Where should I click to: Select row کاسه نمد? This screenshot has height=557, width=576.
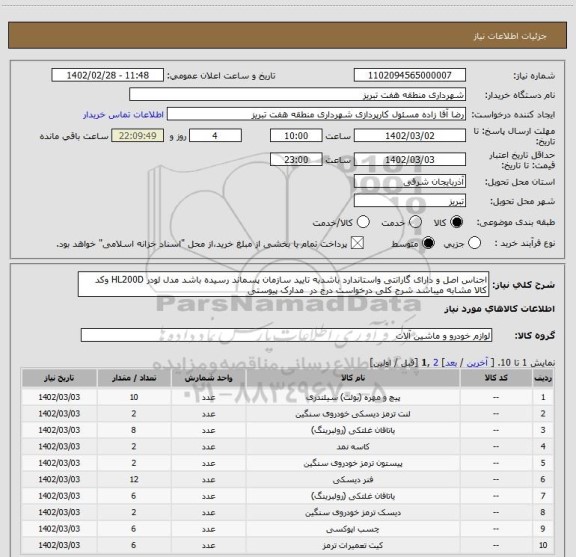pyautogui.click(x=287, y=446)
